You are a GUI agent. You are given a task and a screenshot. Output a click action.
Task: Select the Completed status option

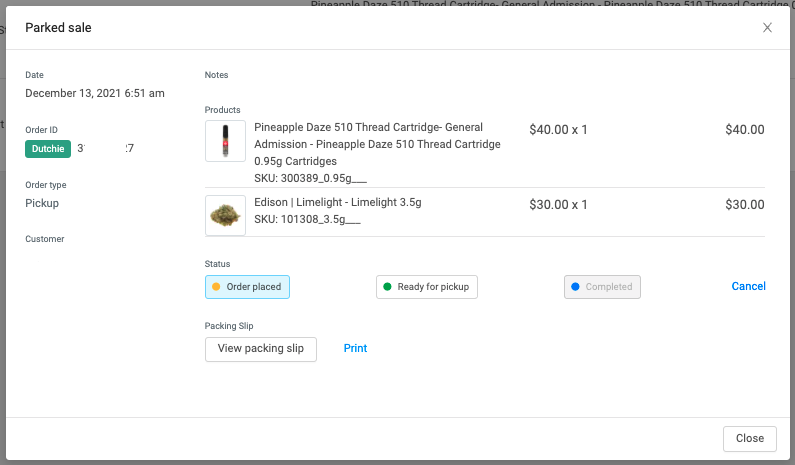click(602, 287)
